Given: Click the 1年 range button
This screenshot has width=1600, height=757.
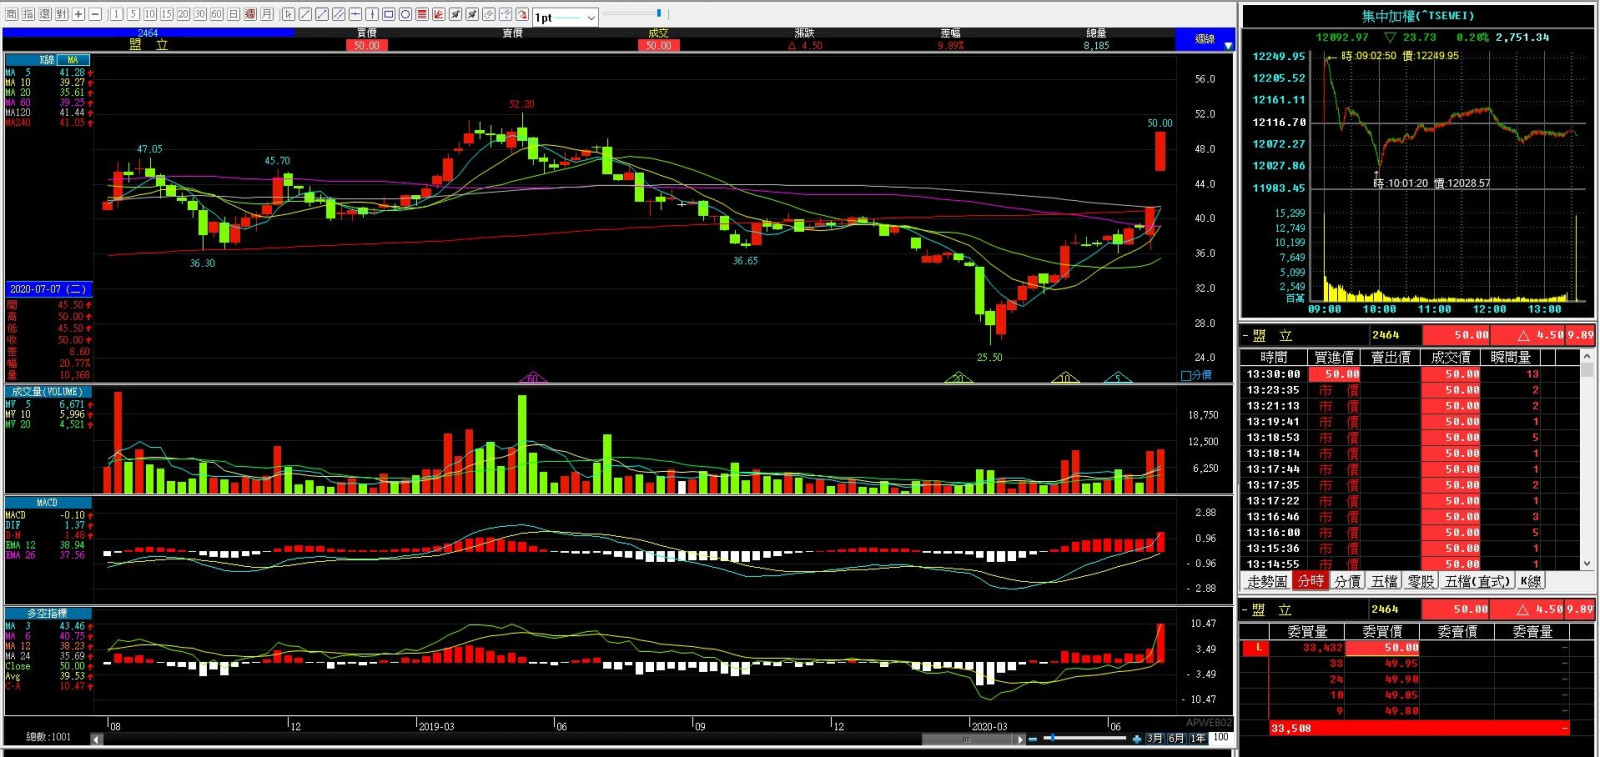Looking at the screenshot, I should tap(1197, 739).
